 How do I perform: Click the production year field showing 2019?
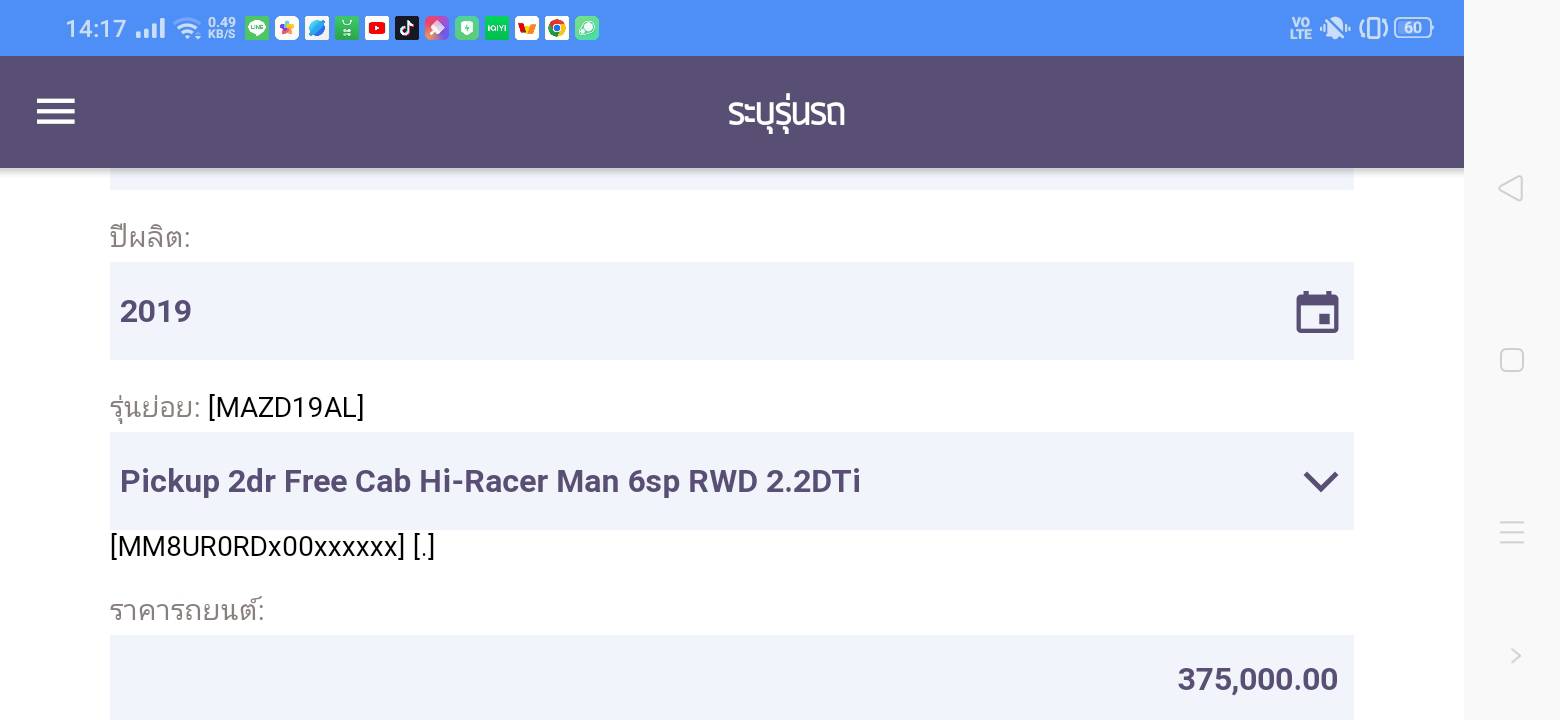coord(732,311)
